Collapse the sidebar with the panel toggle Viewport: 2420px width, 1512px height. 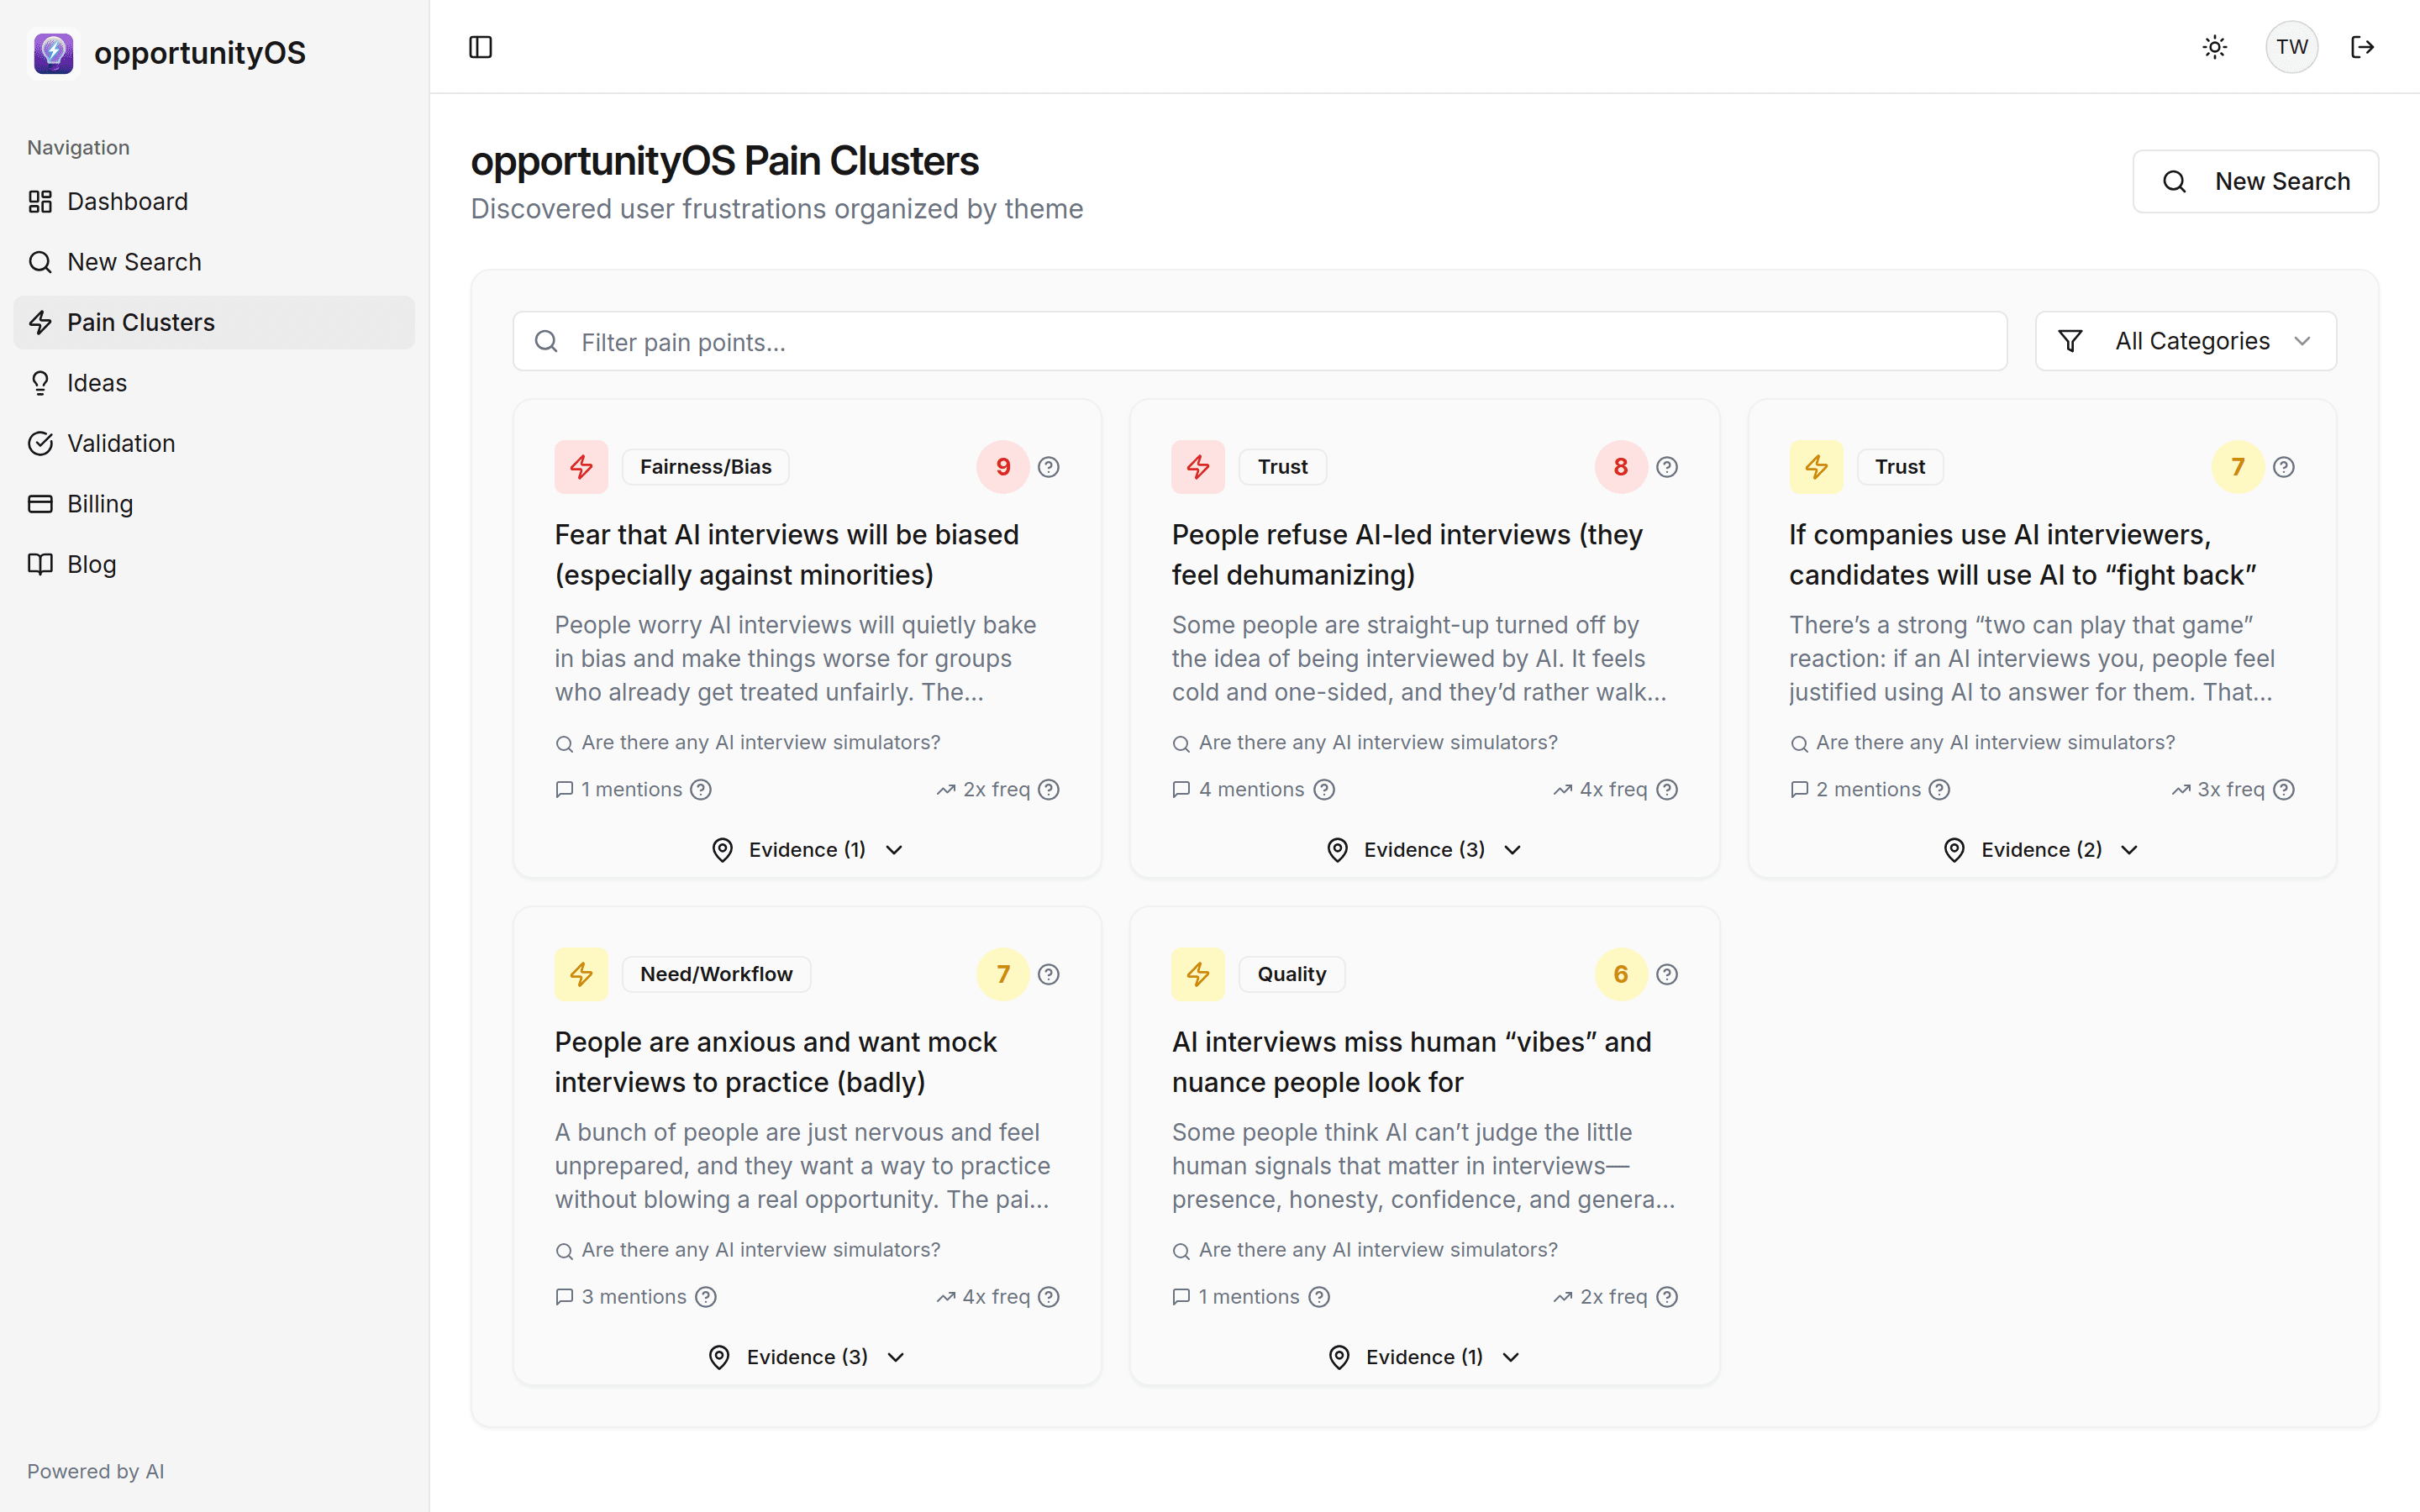click(480, 47)
